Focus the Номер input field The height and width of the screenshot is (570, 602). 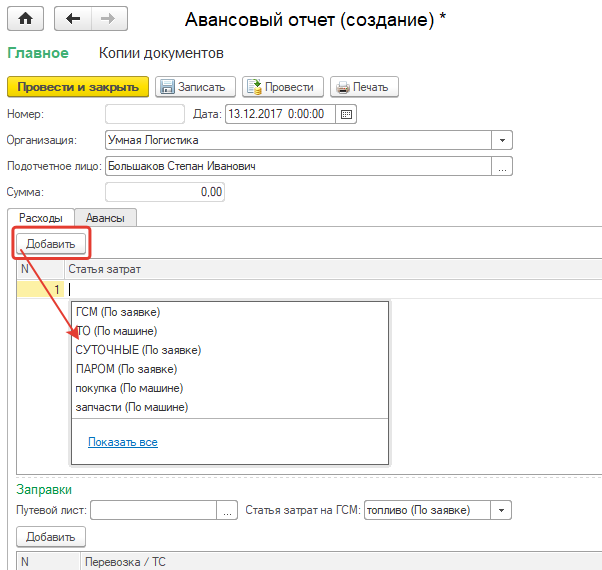pyautogui.click(x=145, y=114)
